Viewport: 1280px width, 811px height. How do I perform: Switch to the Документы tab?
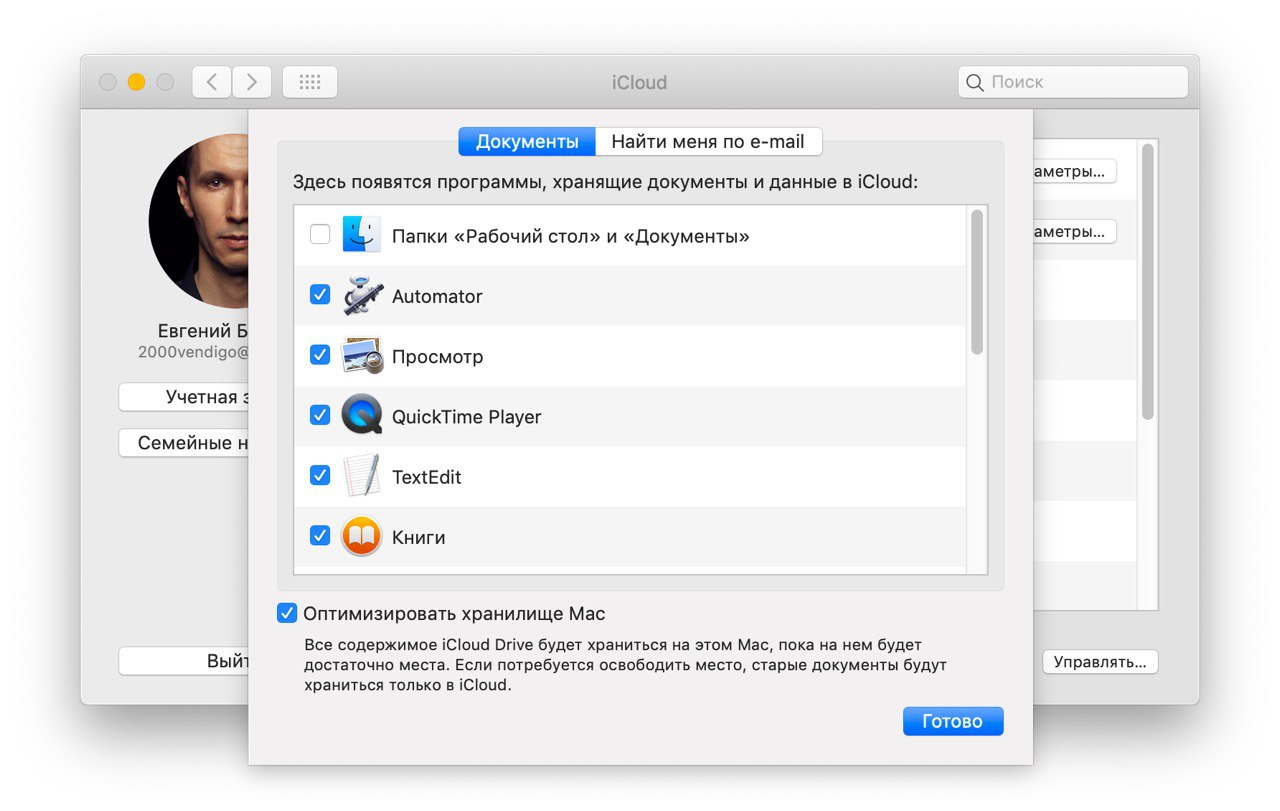(x=527, y=142)
